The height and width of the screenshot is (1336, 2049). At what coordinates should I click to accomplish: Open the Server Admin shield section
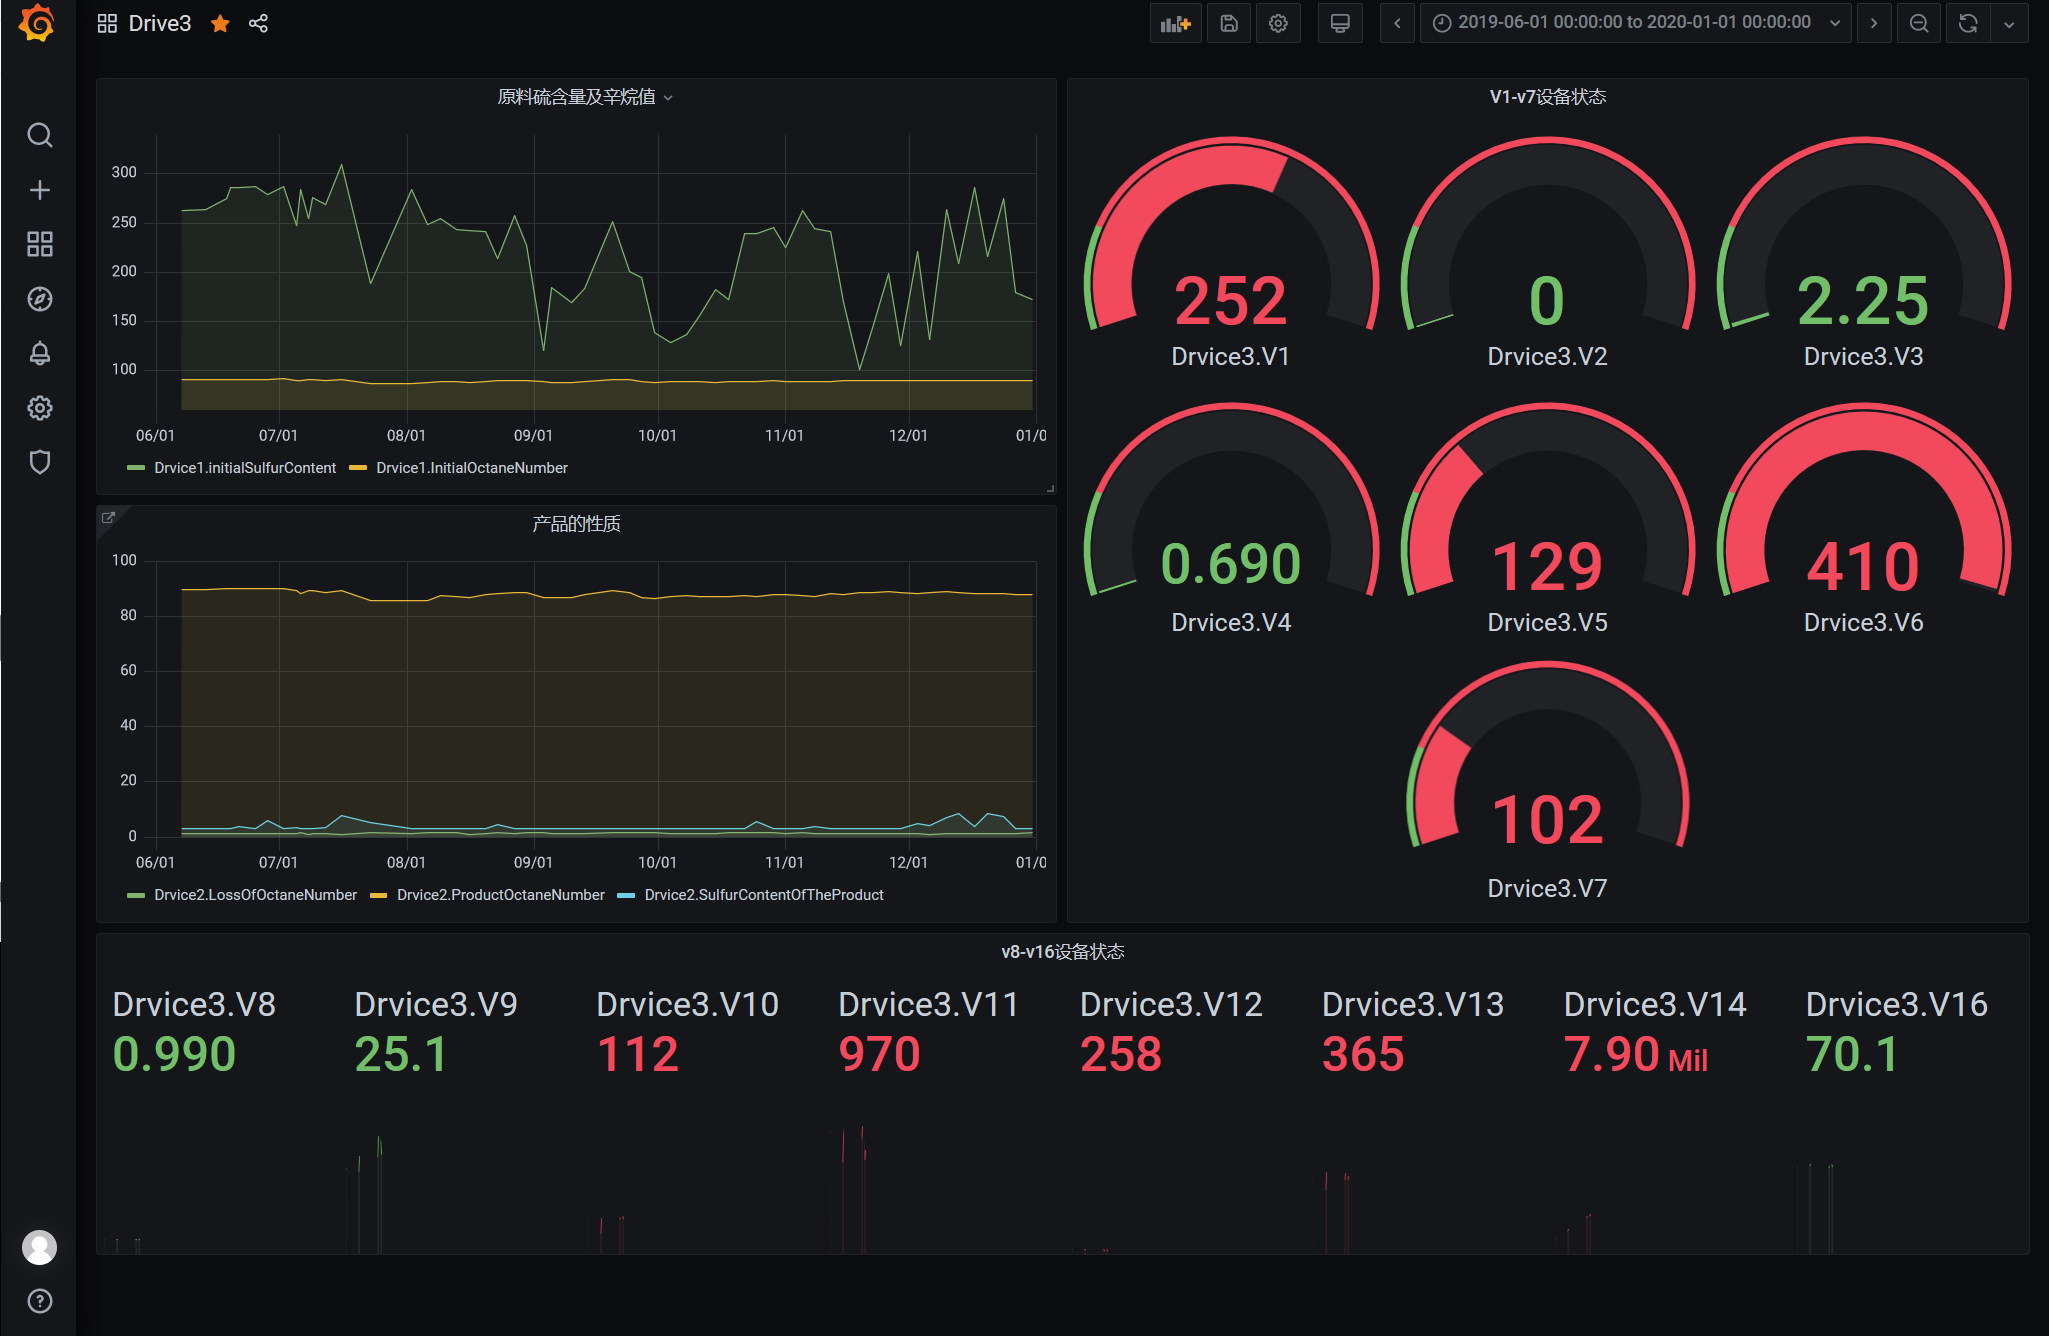[x=40, y=462]
